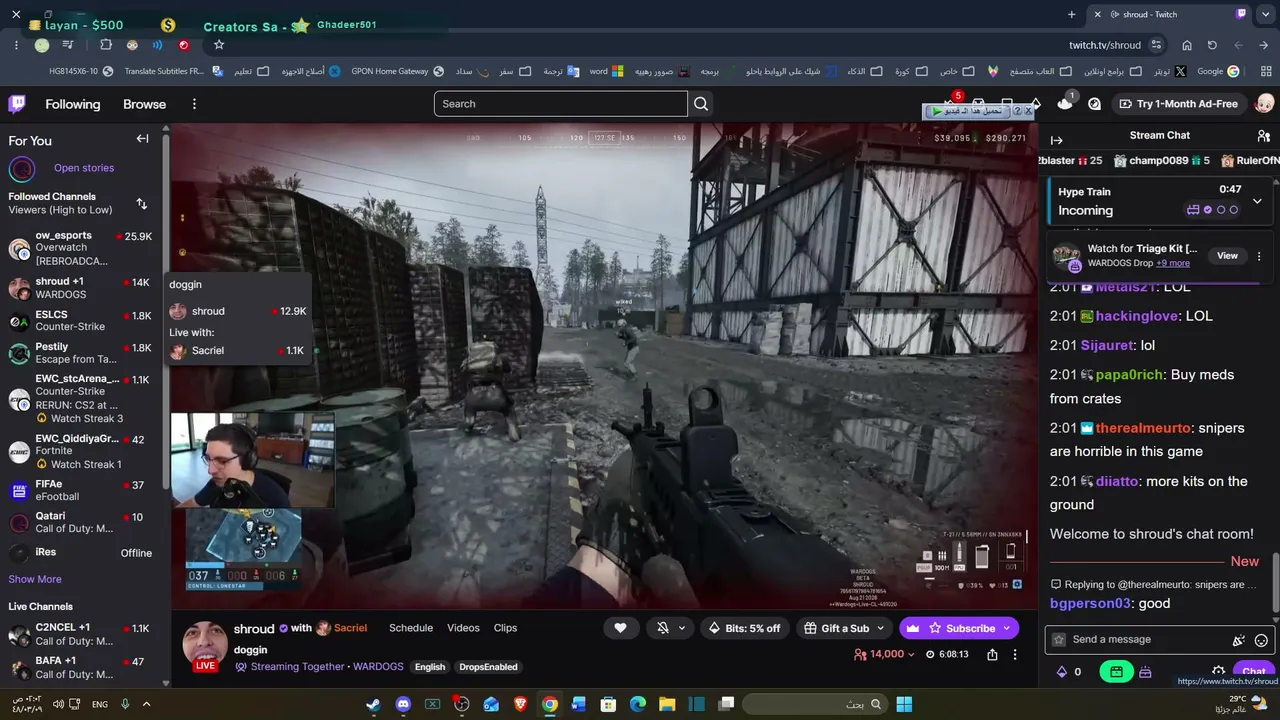Open Brave browser from the taskbar
The width and height of the screenshot is (1280, 720).
click(x=520, y=704)
